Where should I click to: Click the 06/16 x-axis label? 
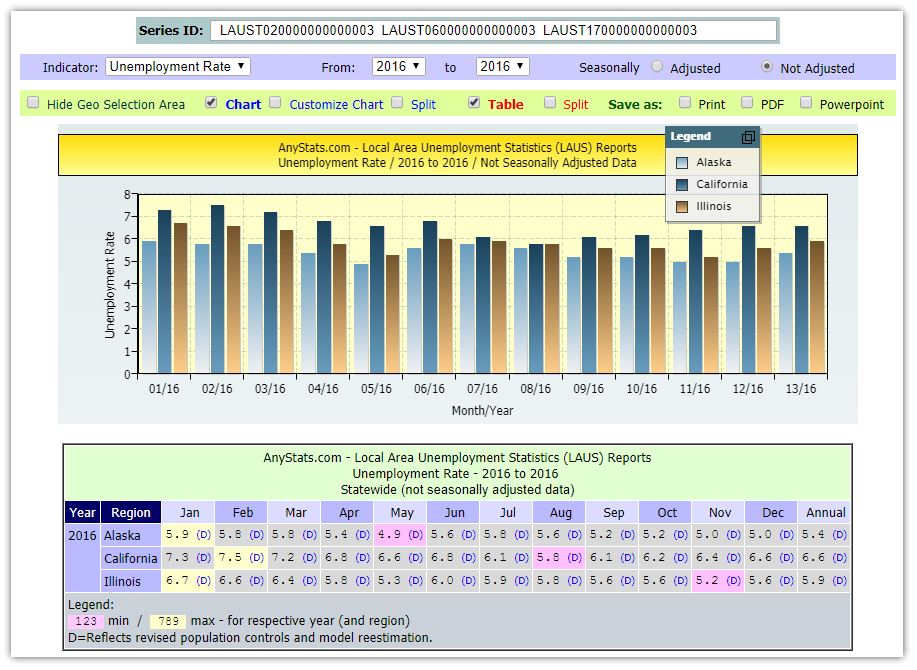click(429, 389)
